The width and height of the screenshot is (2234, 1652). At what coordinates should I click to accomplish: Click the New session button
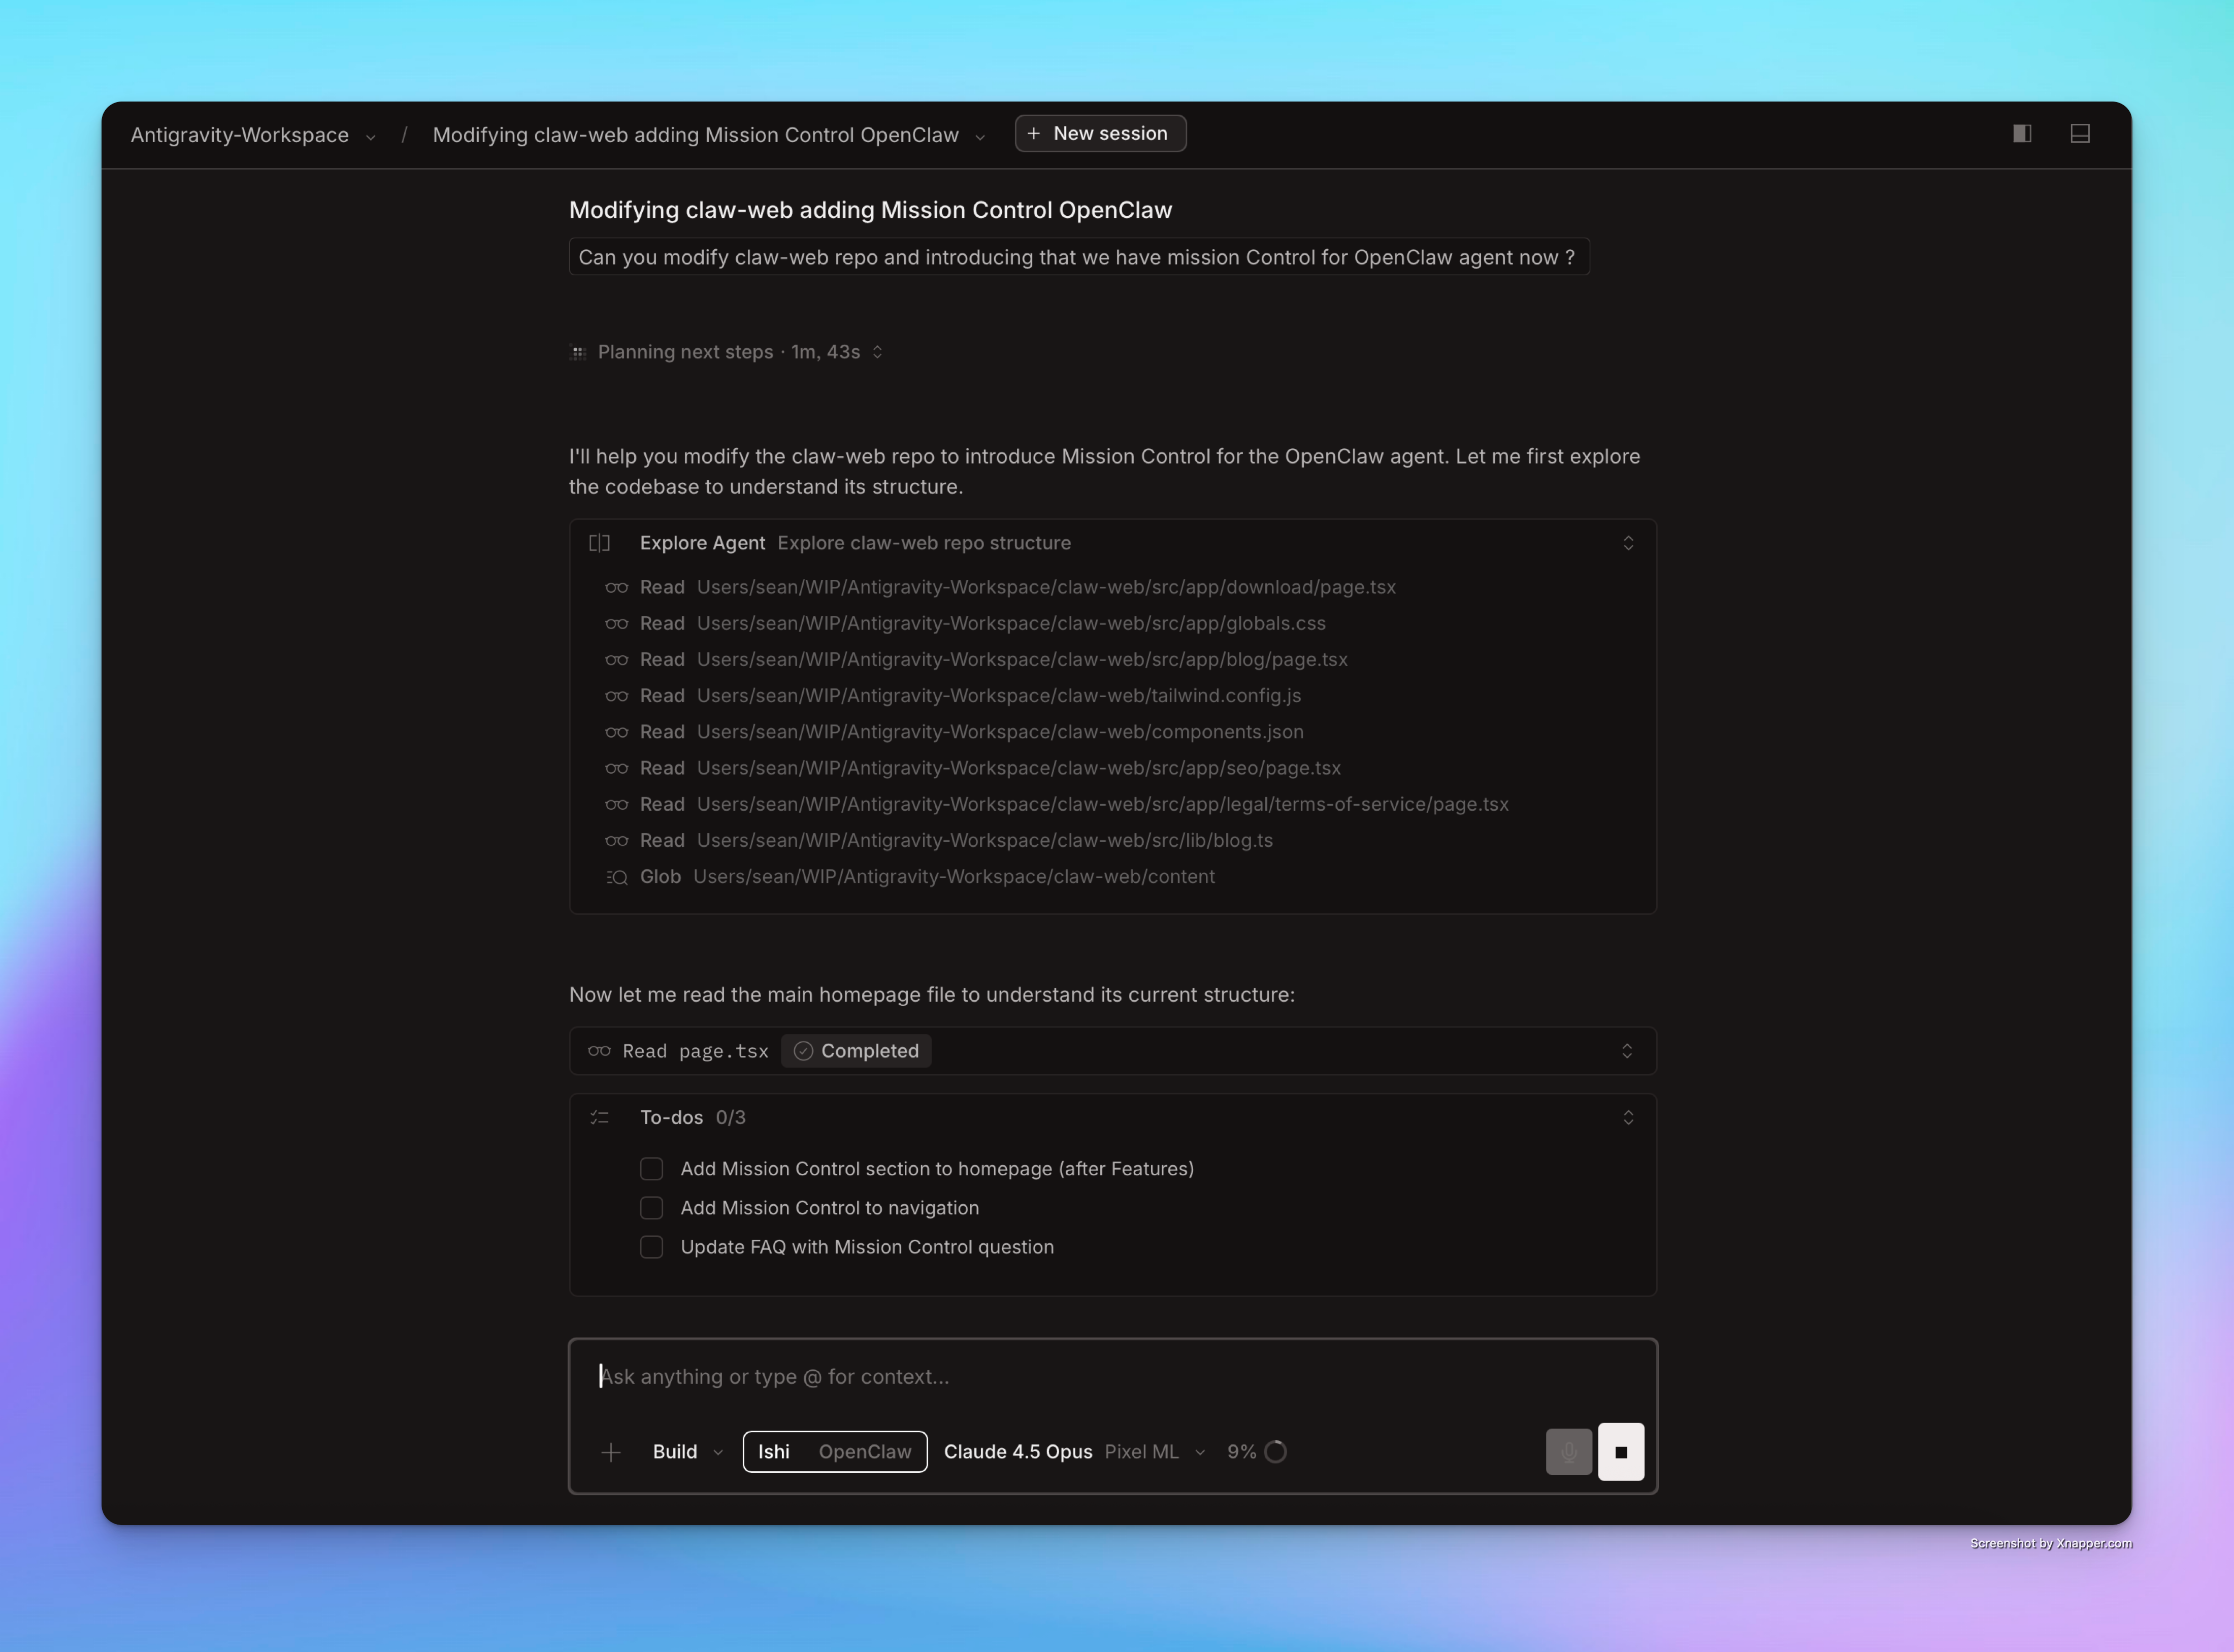coord(1100,132)
